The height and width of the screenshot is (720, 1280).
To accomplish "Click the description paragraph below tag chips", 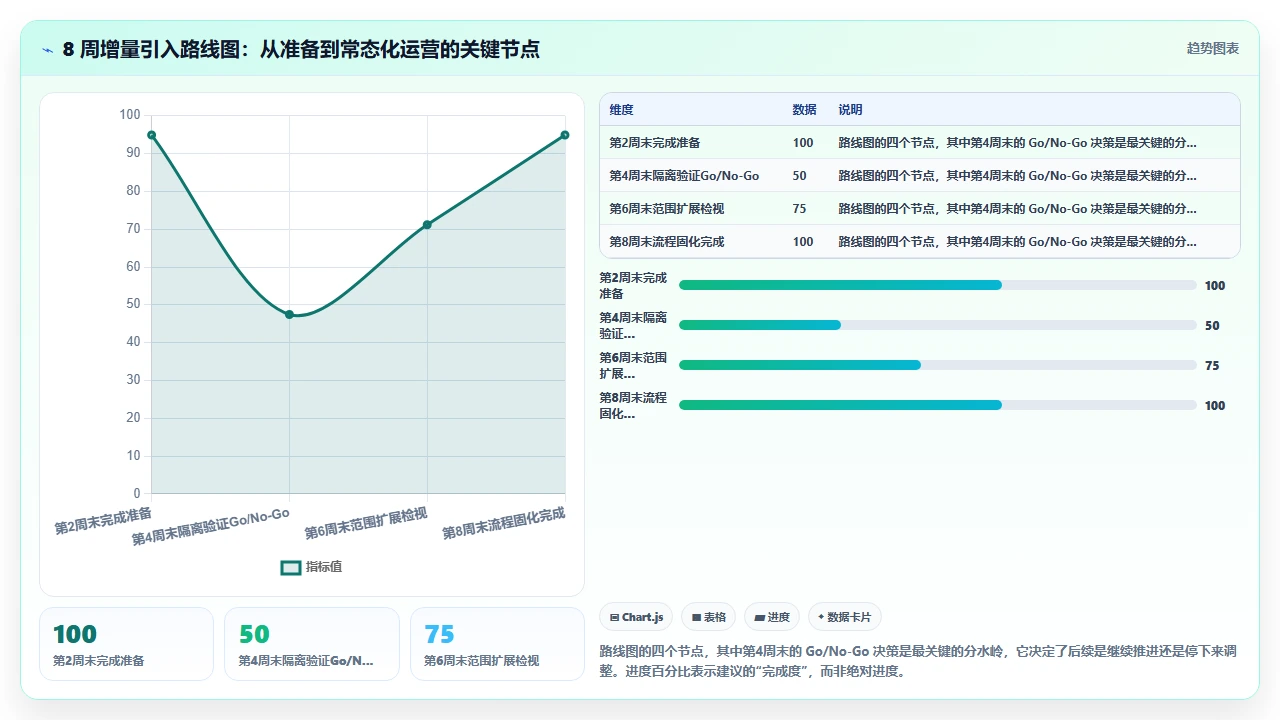I will tap(919, 661).
